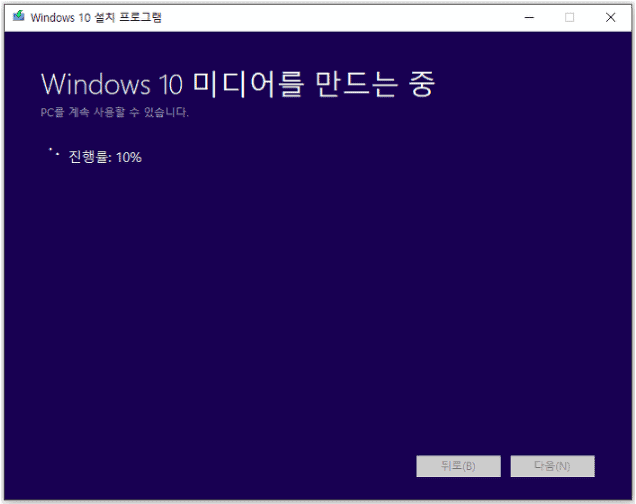This screenshot has width=636, height=504.
Task: Click the heading Windows 10 미디어를 만드는 중
Action: tap(238, 84)
